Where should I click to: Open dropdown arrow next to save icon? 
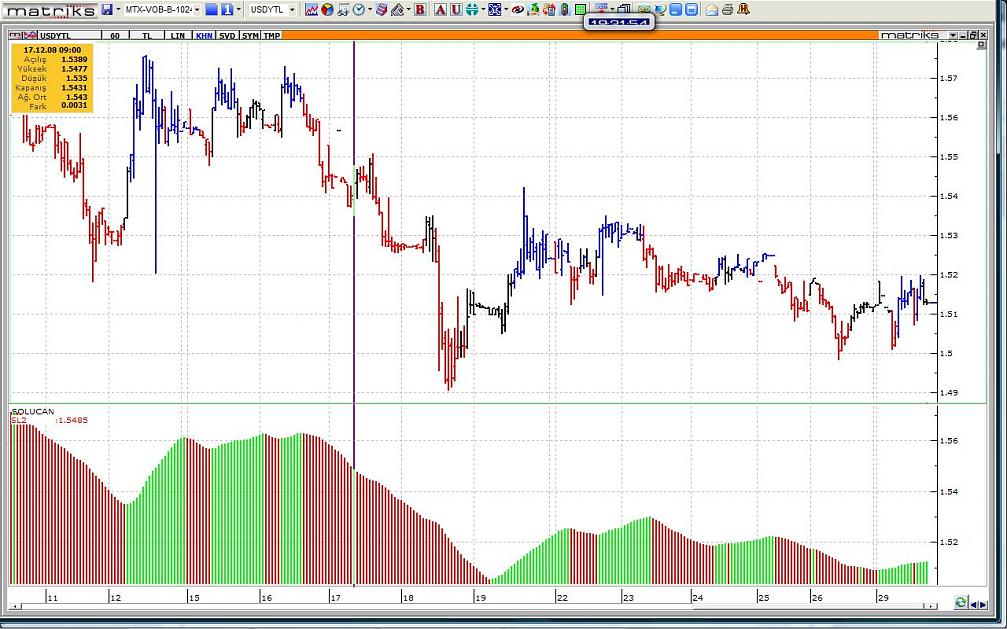click(x=119, y=9)
